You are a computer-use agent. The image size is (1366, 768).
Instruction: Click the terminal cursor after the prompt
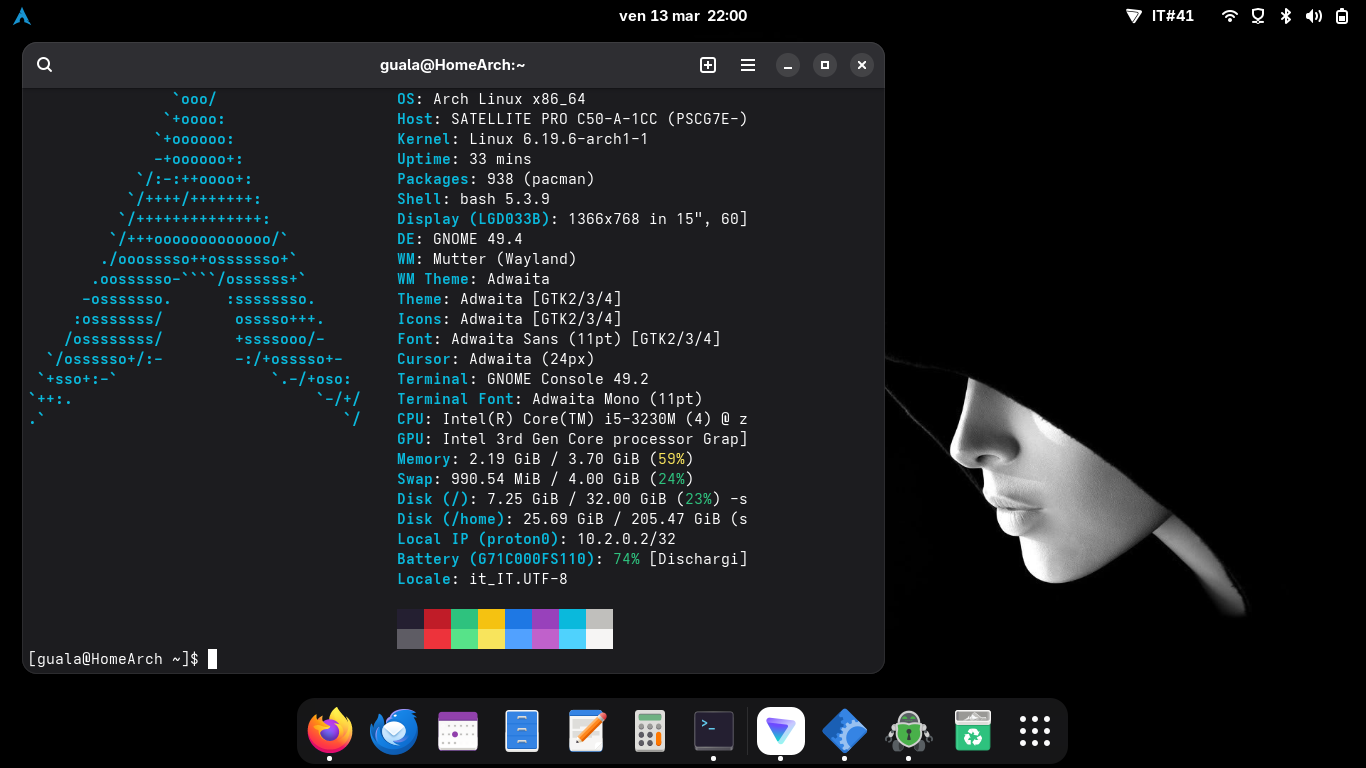[212, 659]
